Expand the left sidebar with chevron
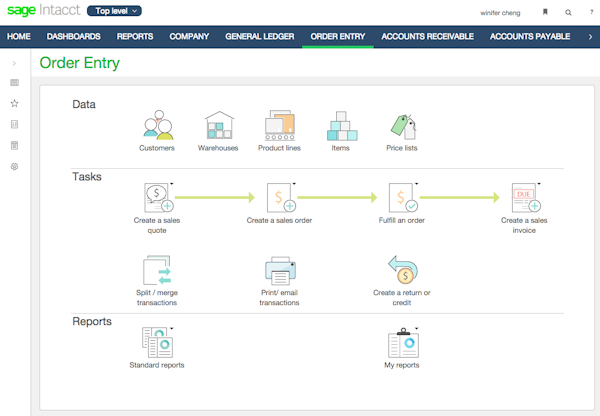 coord(14,63)
